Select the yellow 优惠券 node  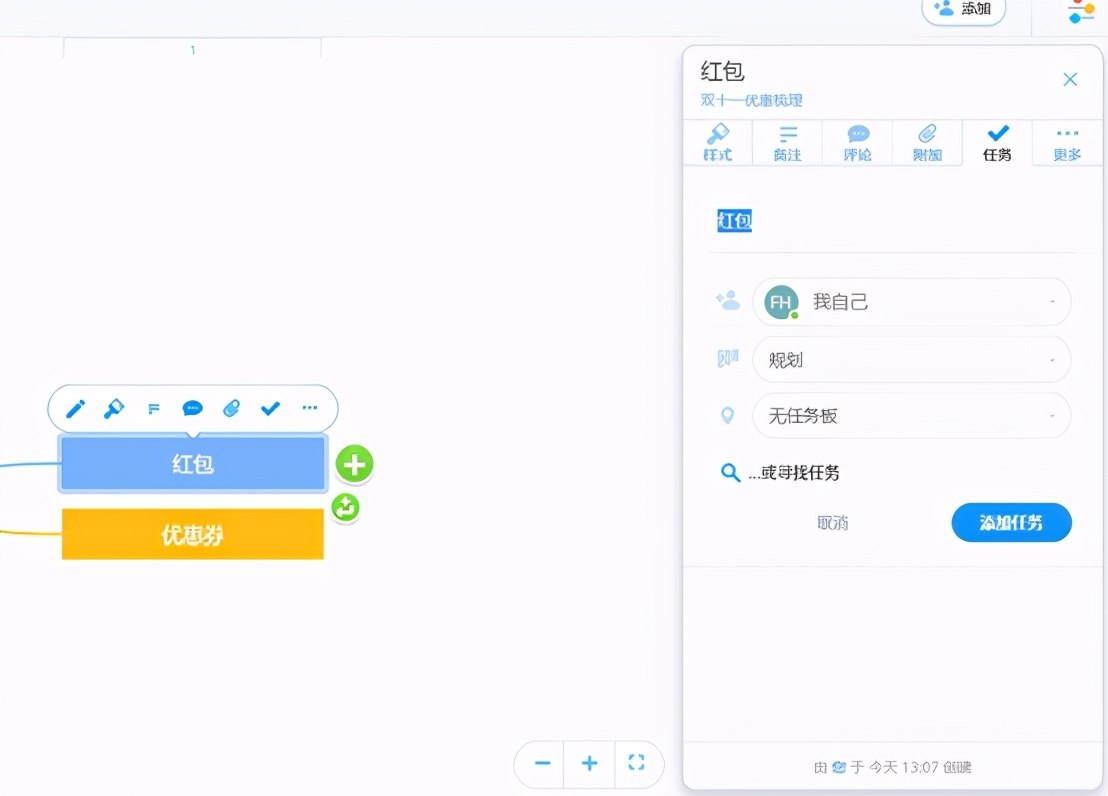[x=193, y=534]
